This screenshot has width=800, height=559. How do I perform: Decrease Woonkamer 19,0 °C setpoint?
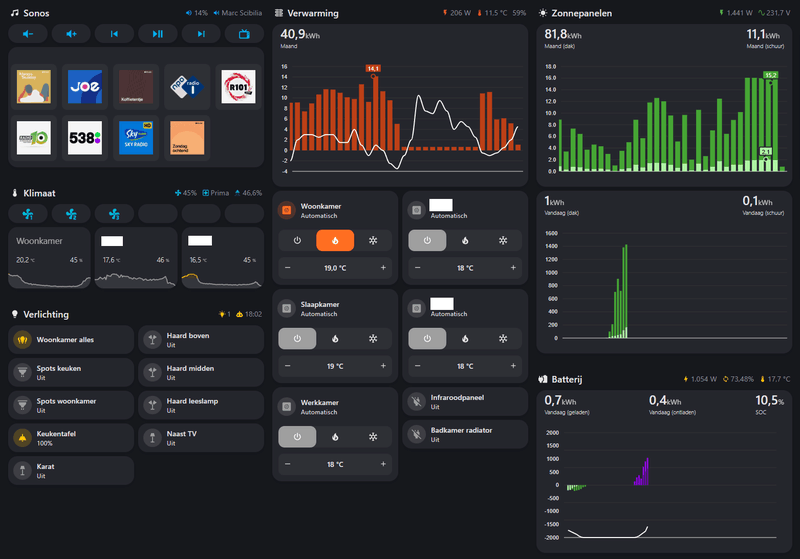pyautogui.click(x=288, y=268)
